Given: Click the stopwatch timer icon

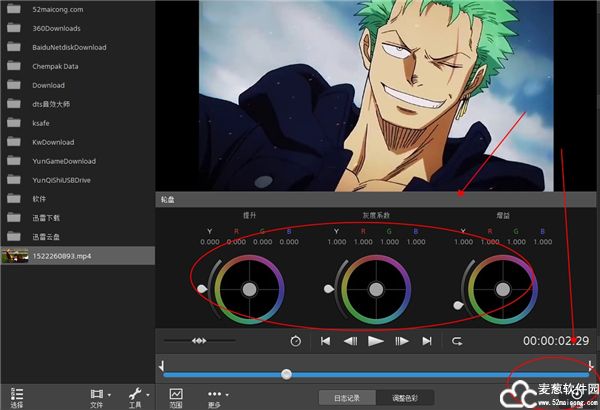Looking at the screenshot, I should pyautogui.click(x=295, y=341).
